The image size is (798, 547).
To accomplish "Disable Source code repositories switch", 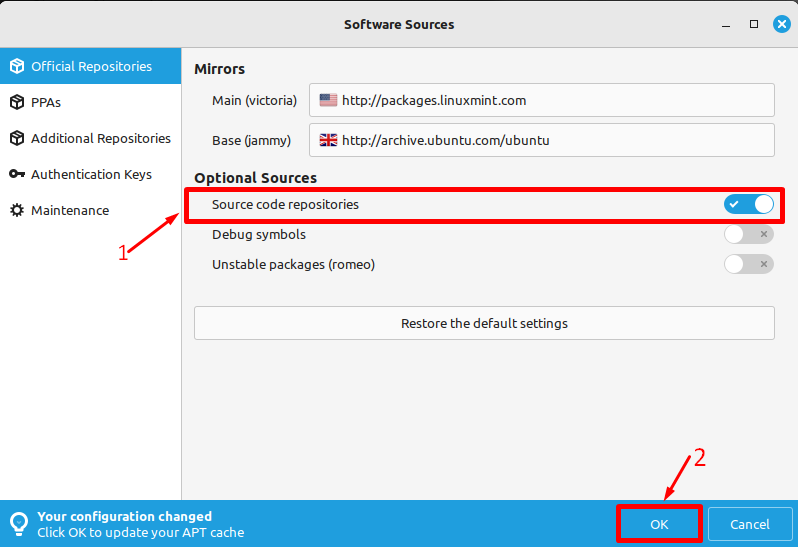I will point(749,204).
